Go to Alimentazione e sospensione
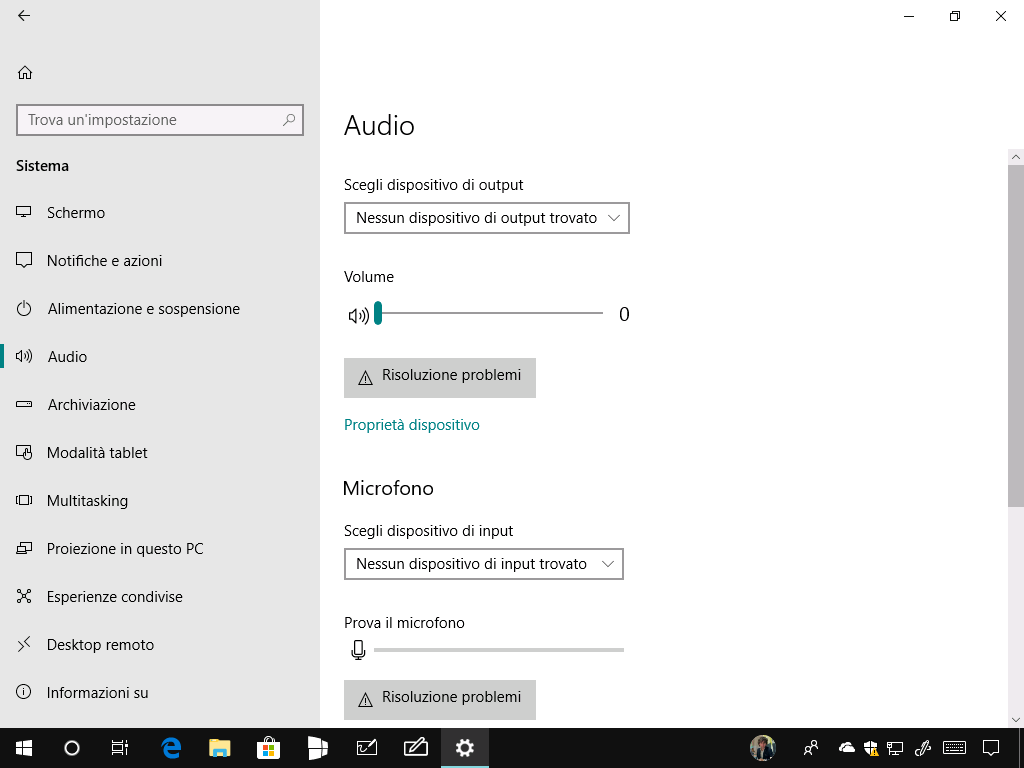The height and width of the screenshot is (768, 1024). click(160, 309)
